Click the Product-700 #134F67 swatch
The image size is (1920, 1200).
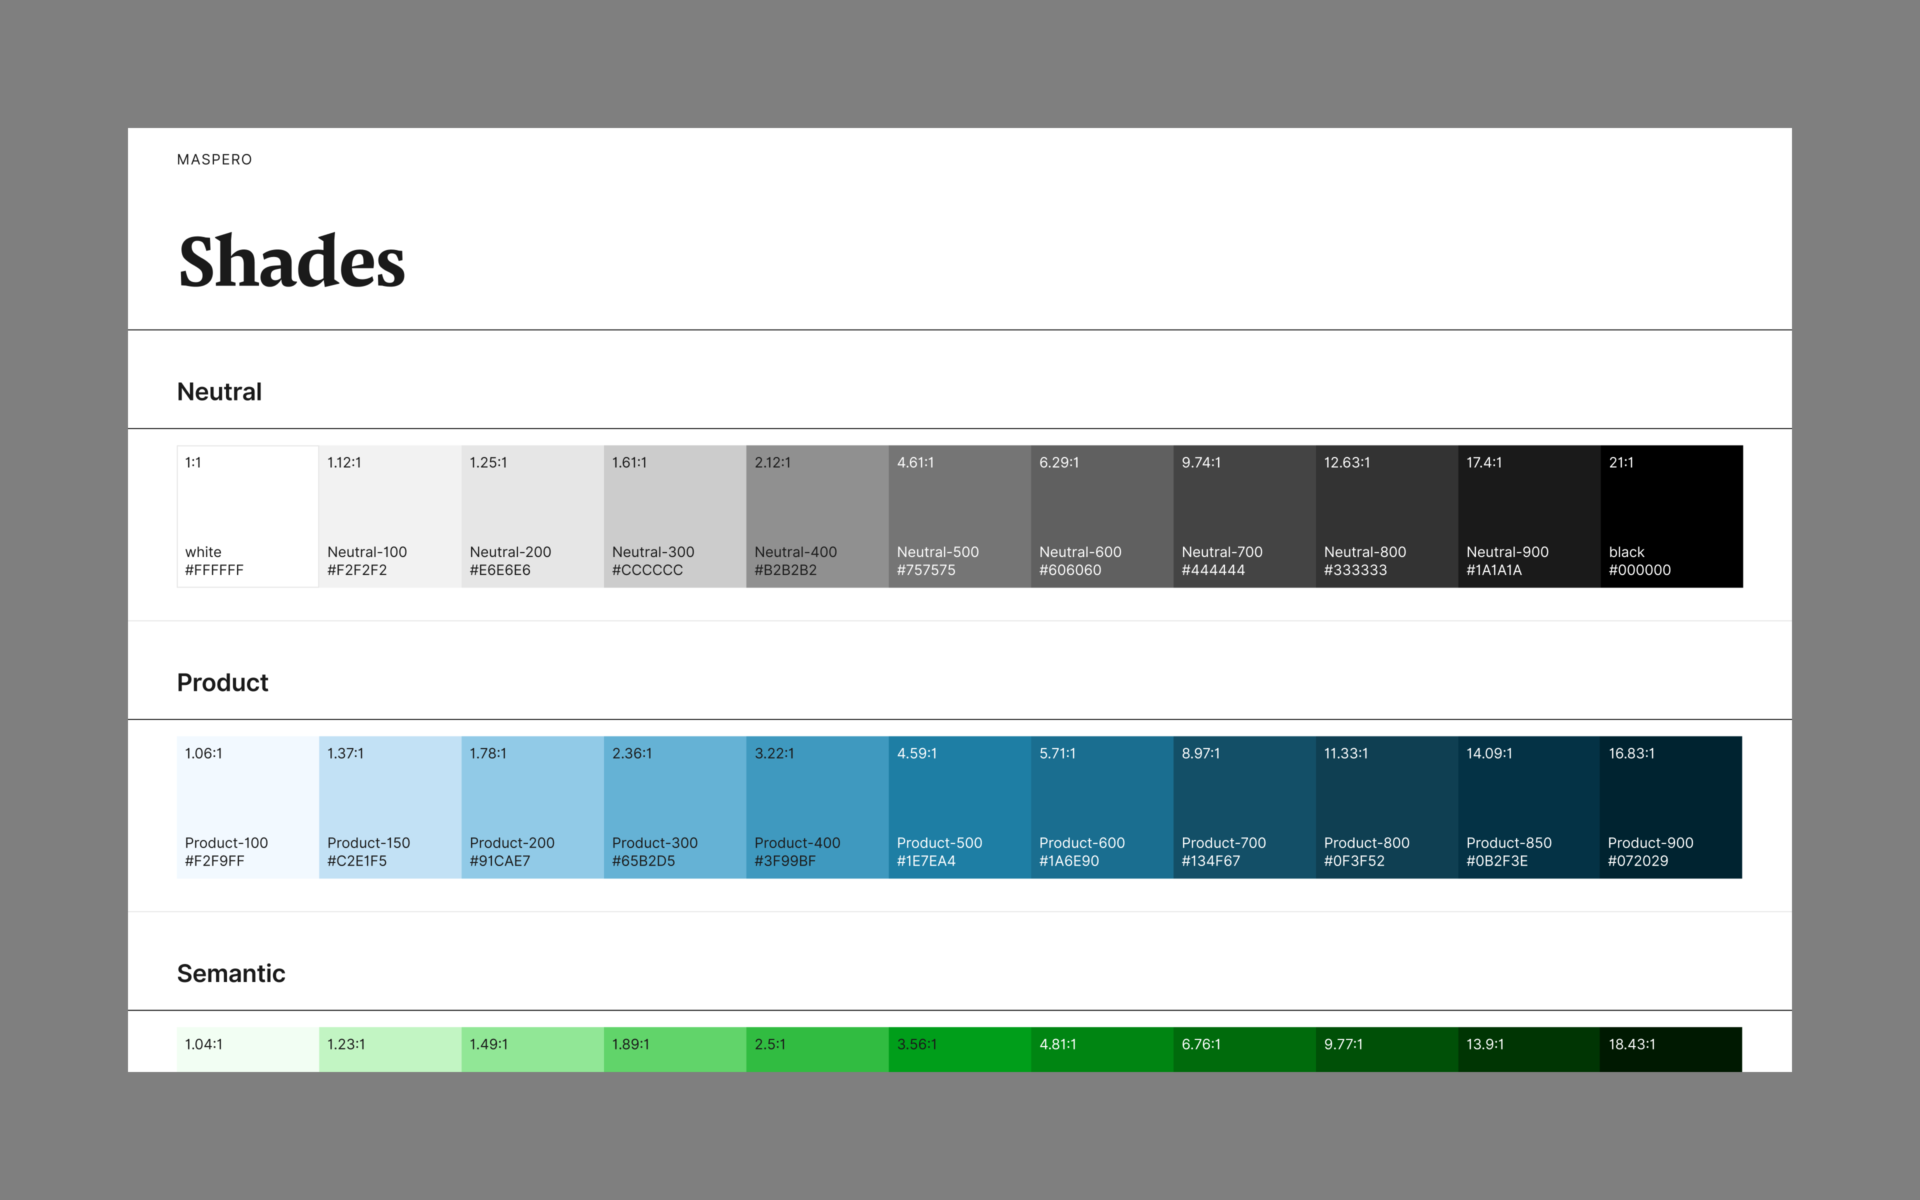(1244, 807)
